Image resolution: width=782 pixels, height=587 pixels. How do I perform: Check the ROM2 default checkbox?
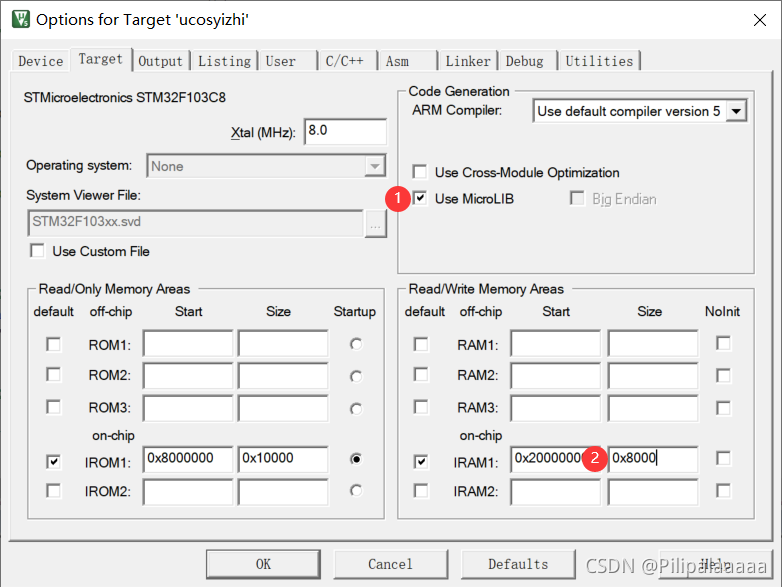[x=53, y=375]
